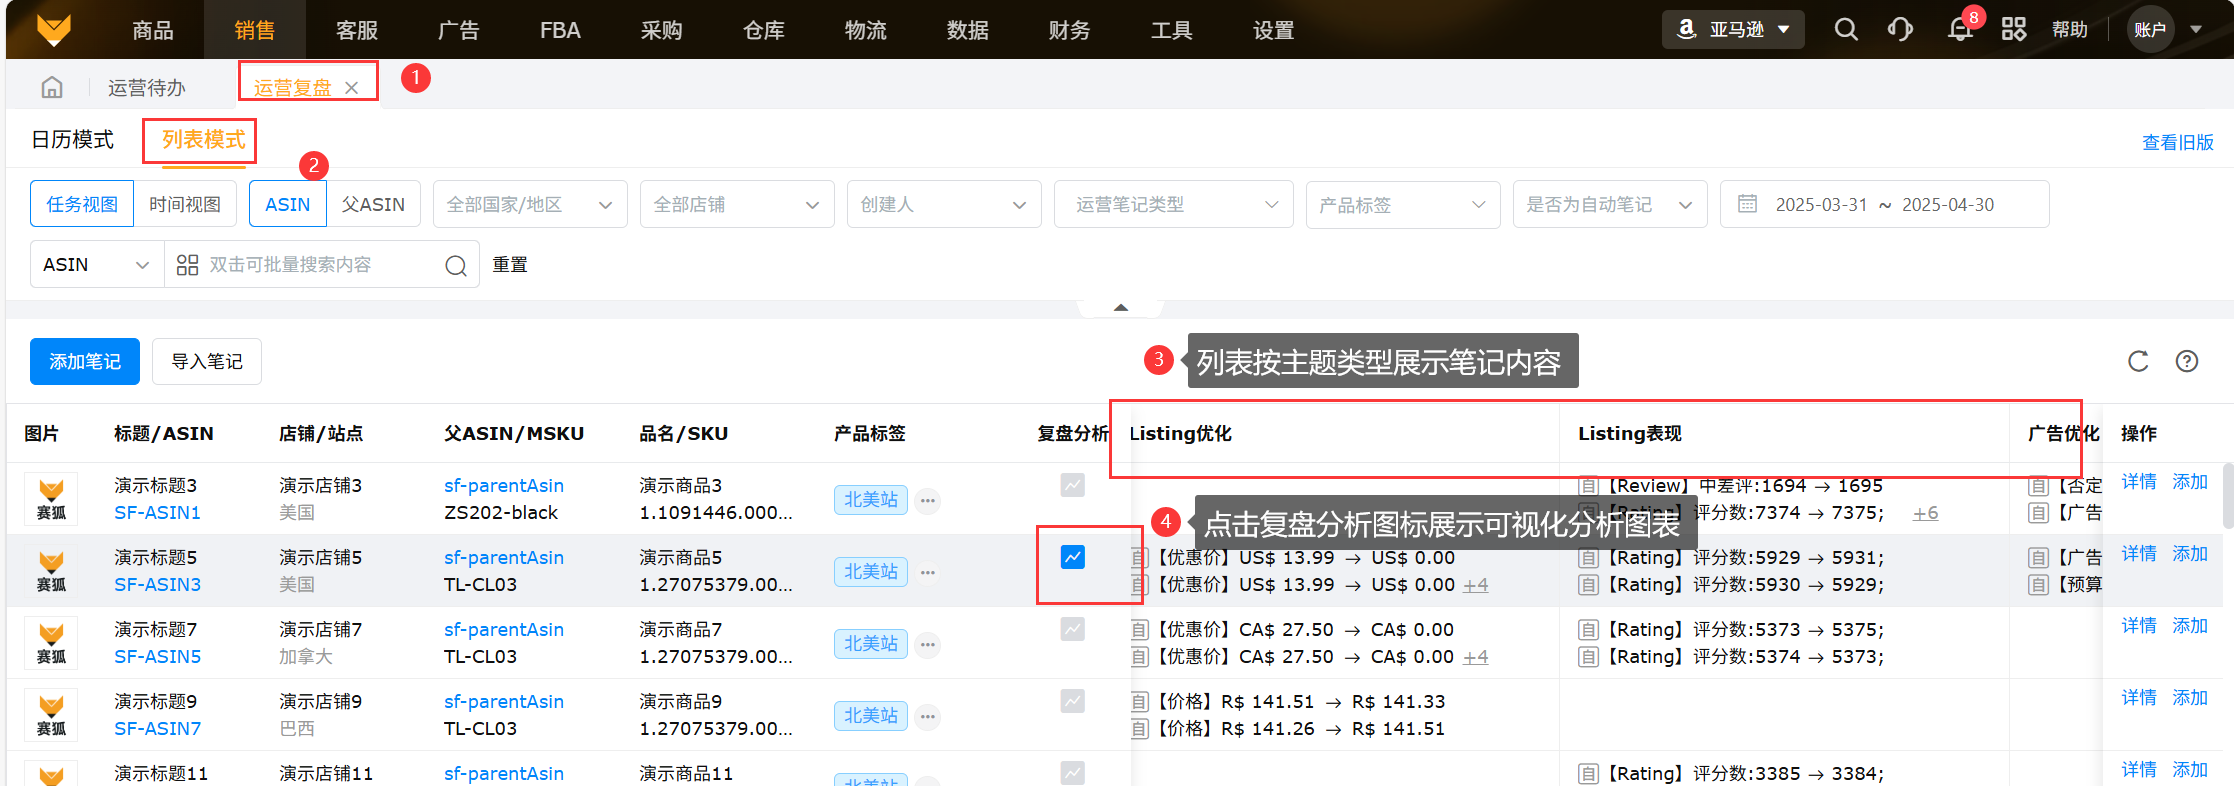
Task: Click product thumbnail for 演示标题5
Action: click(51, 571)
